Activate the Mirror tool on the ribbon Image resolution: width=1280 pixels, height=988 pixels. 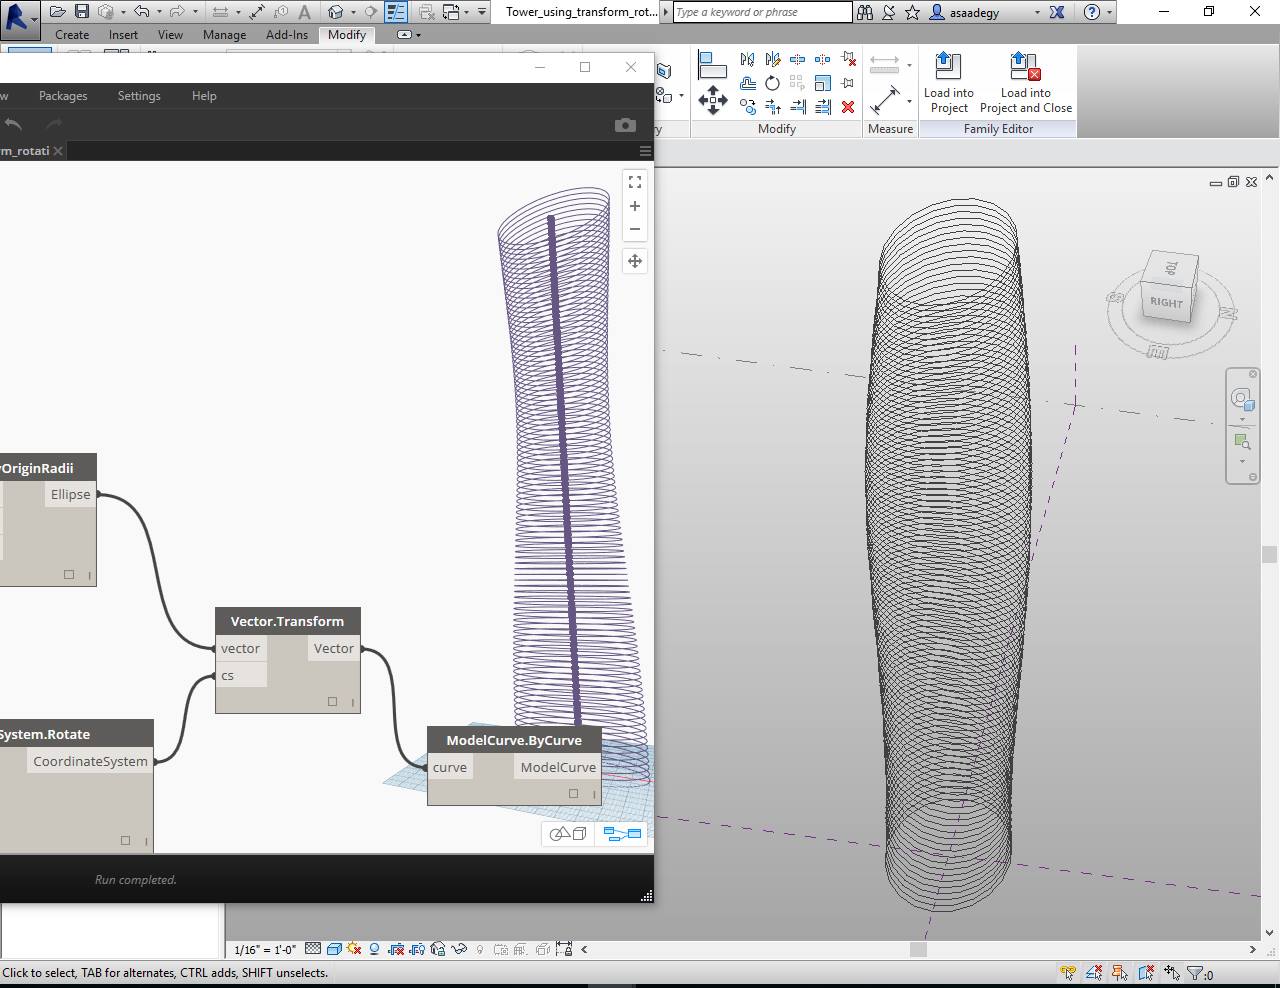(x=746, y=60)
